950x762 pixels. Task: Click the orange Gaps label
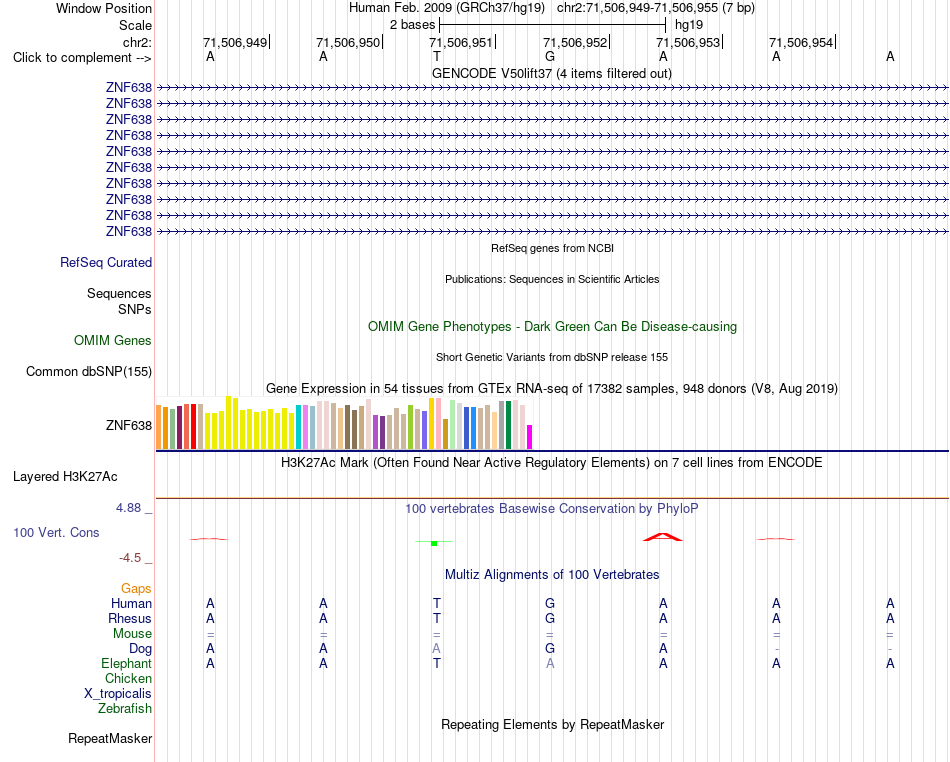point(136,588)
